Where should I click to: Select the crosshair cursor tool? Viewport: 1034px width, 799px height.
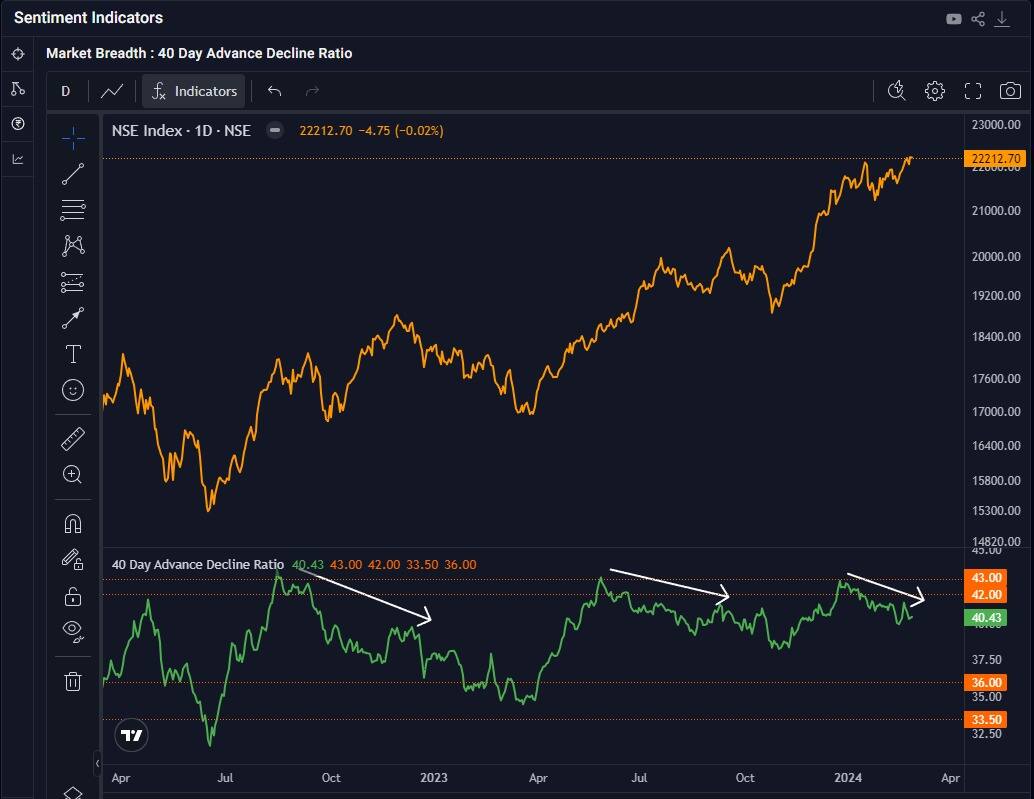(x=73, y=138)
